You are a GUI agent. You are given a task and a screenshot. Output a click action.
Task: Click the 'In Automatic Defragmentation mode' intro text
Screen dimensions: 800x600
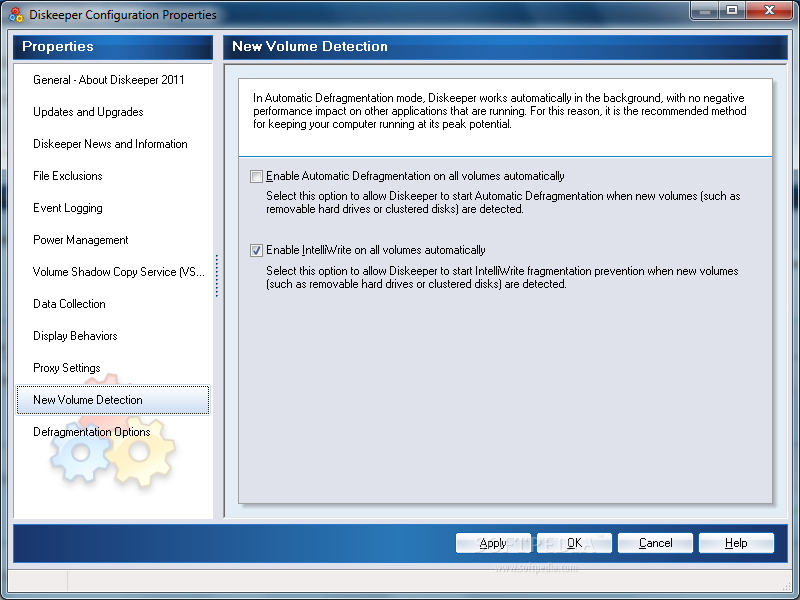[499, 111]
